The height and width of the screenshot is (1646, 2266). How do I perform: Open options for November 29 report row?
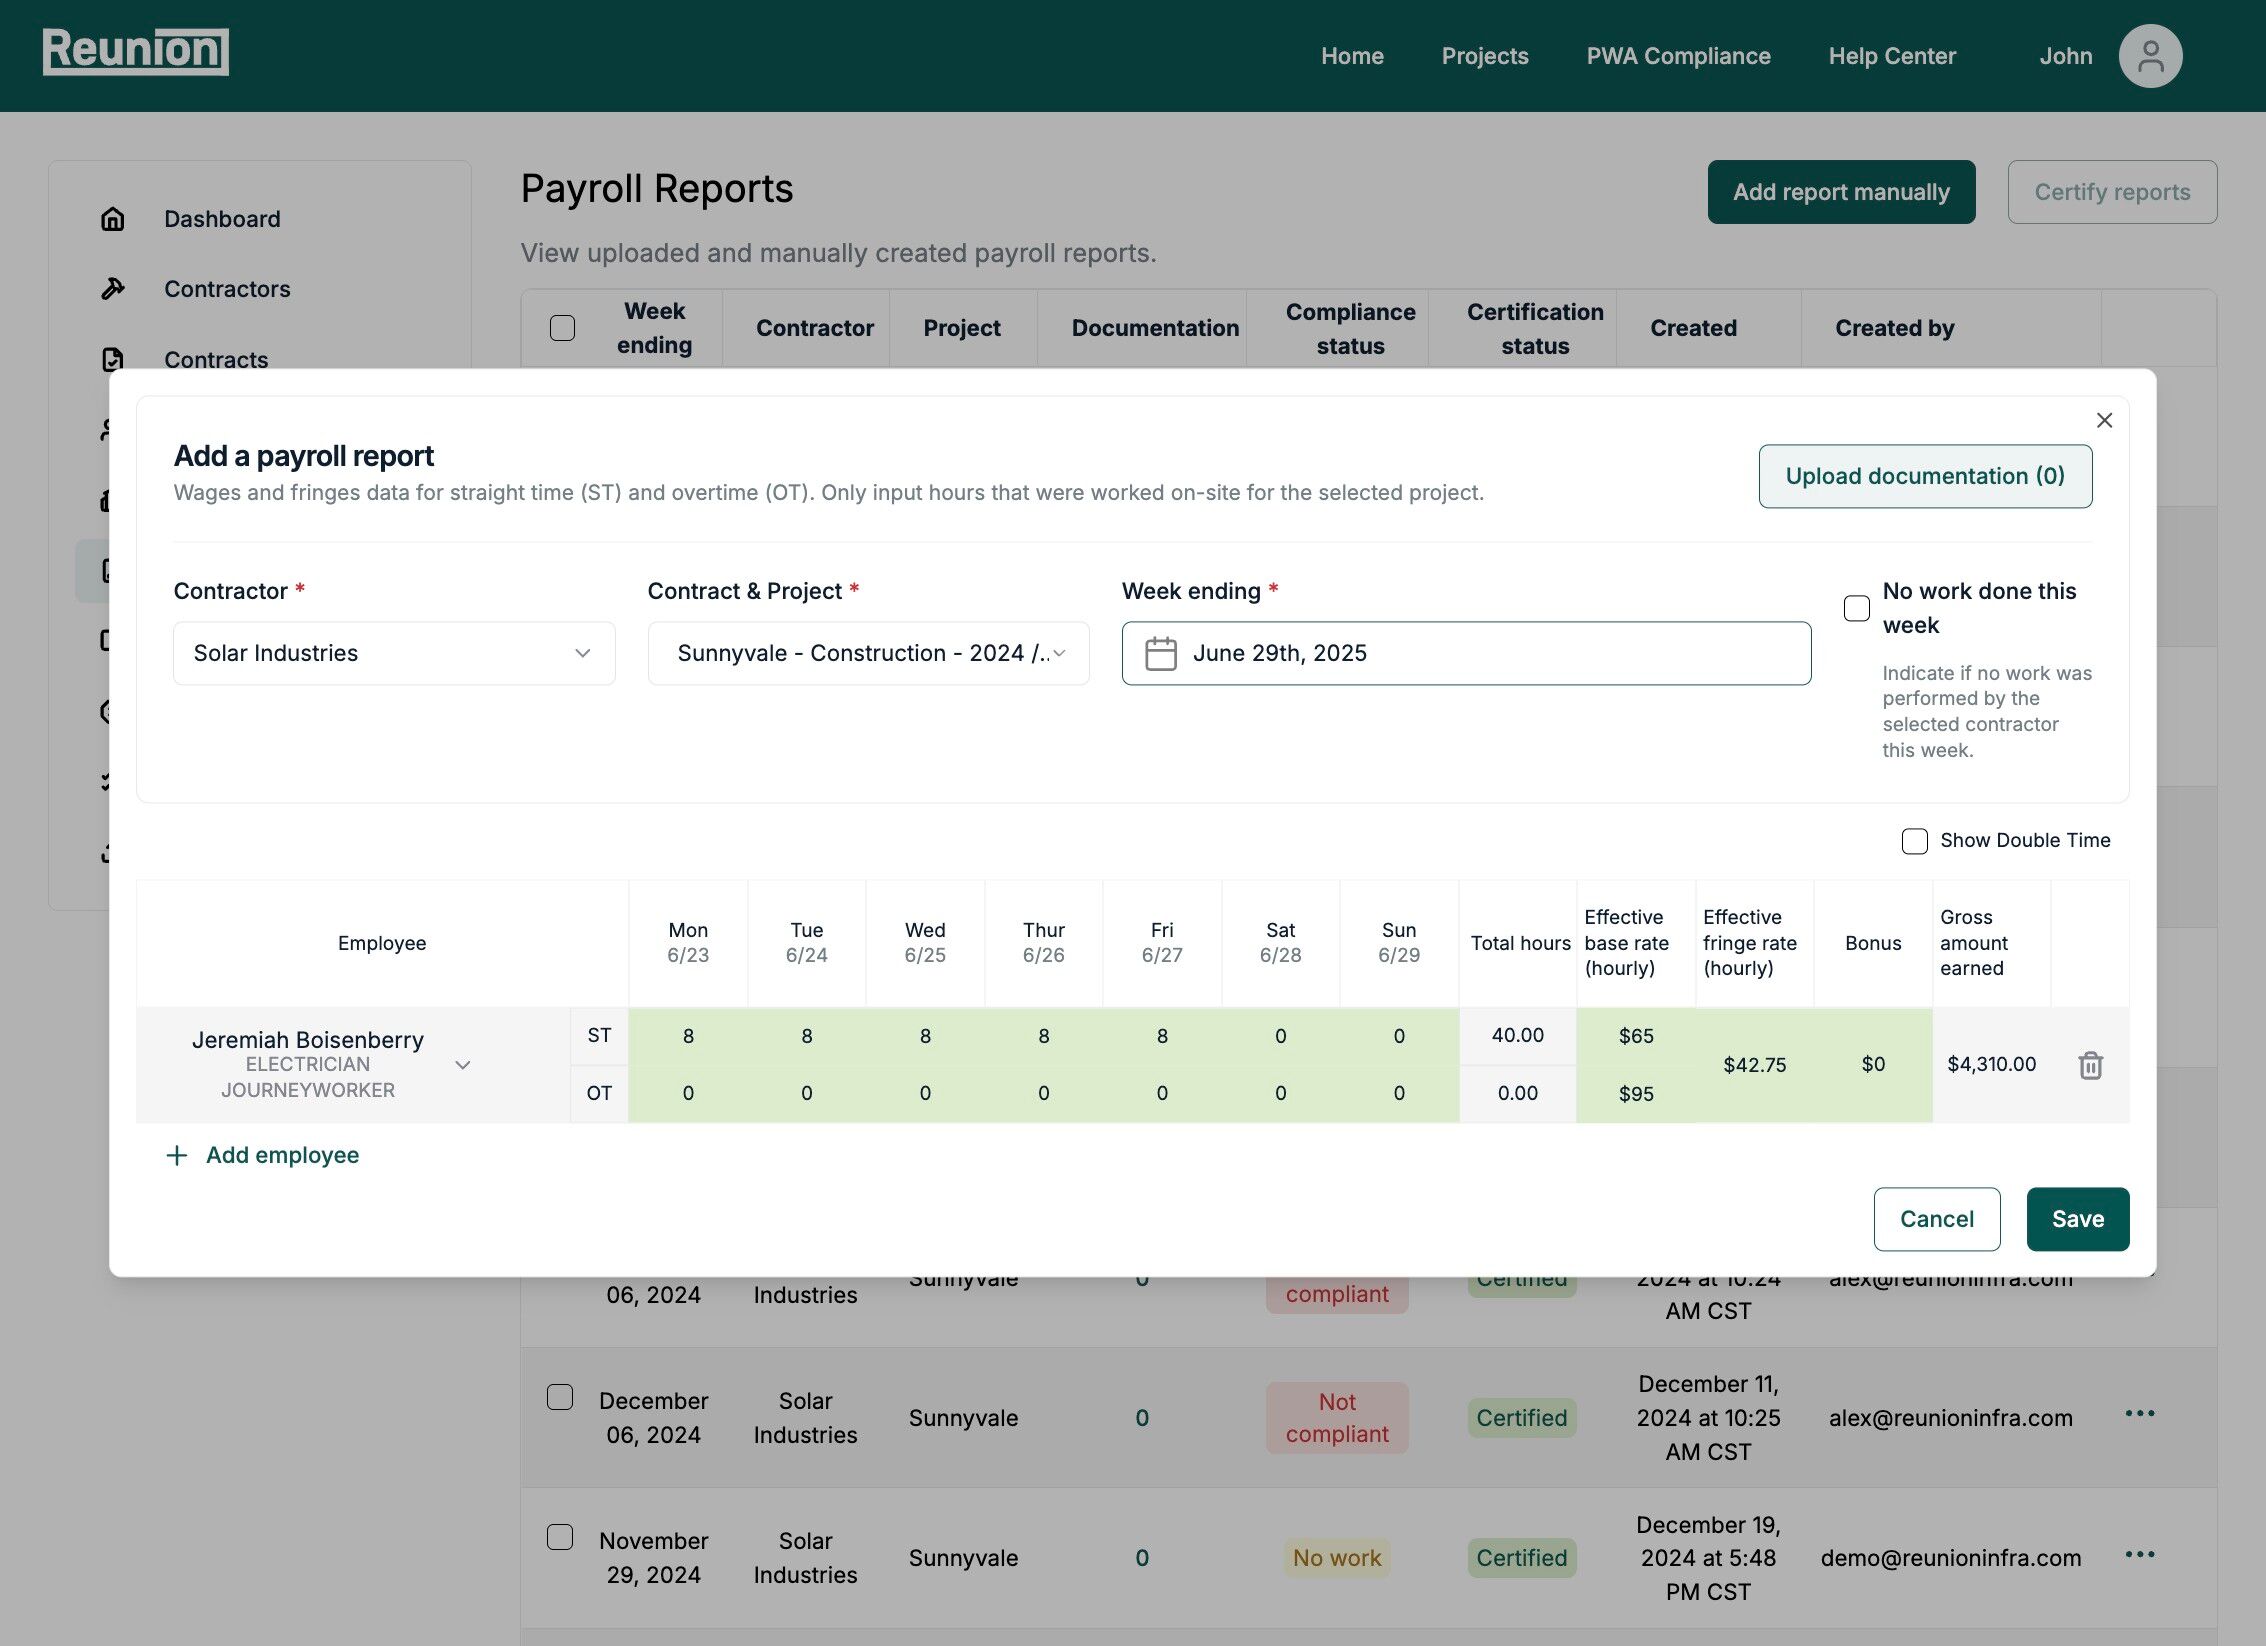(2139, 1555)
